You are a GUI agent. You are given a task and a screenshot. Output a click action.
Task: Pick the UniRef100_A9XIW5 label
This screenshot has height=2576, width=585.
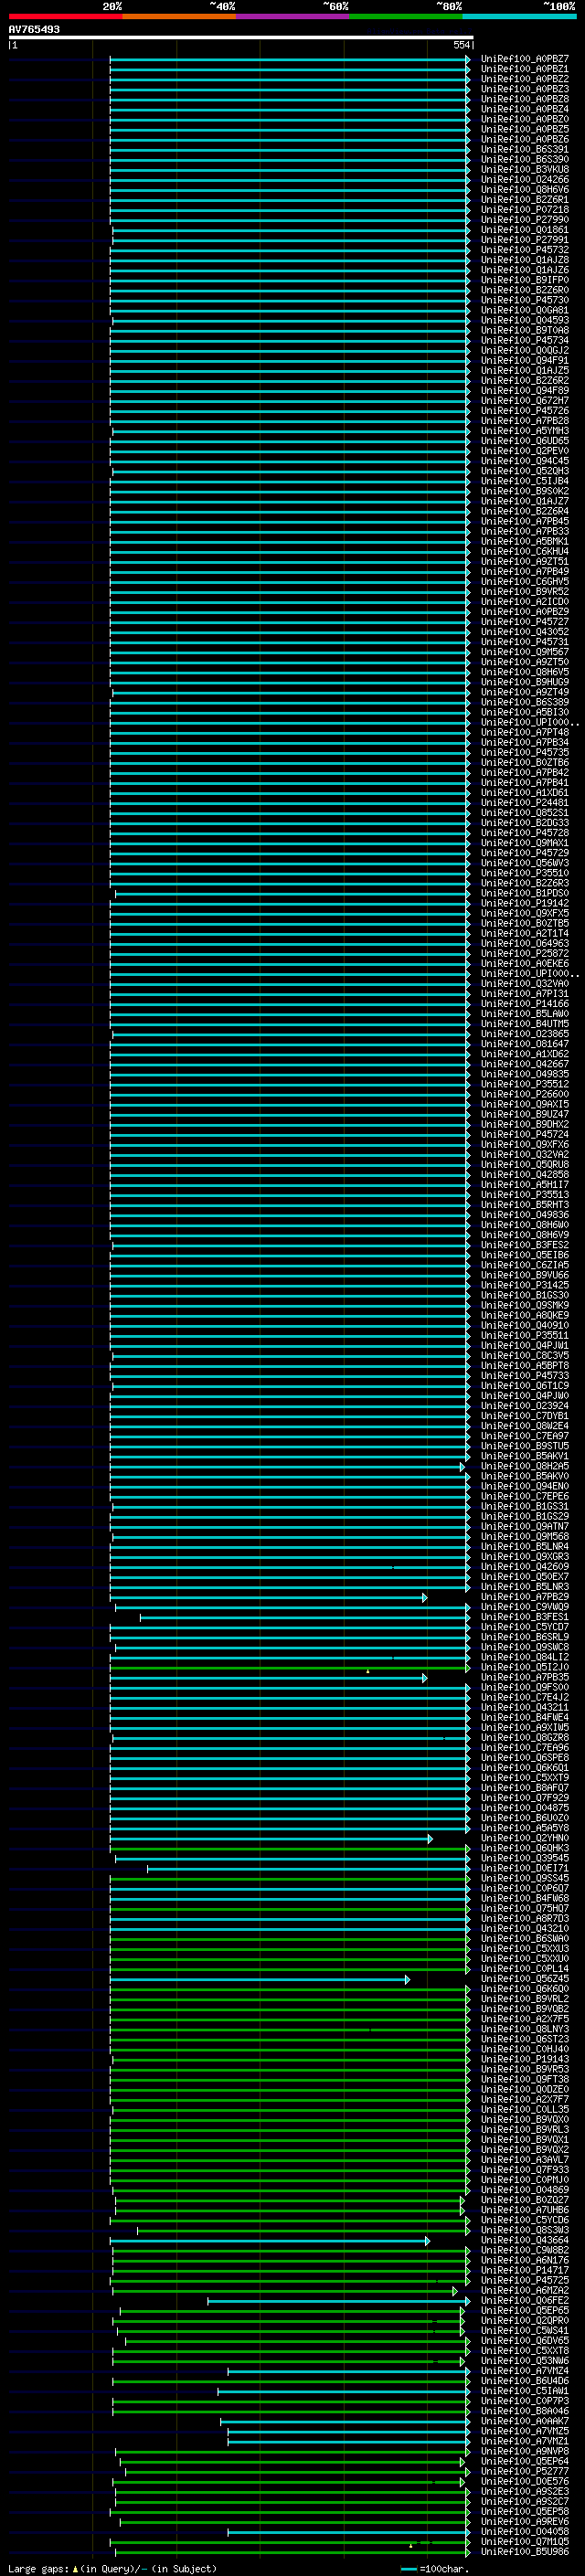click(525, 1727)
